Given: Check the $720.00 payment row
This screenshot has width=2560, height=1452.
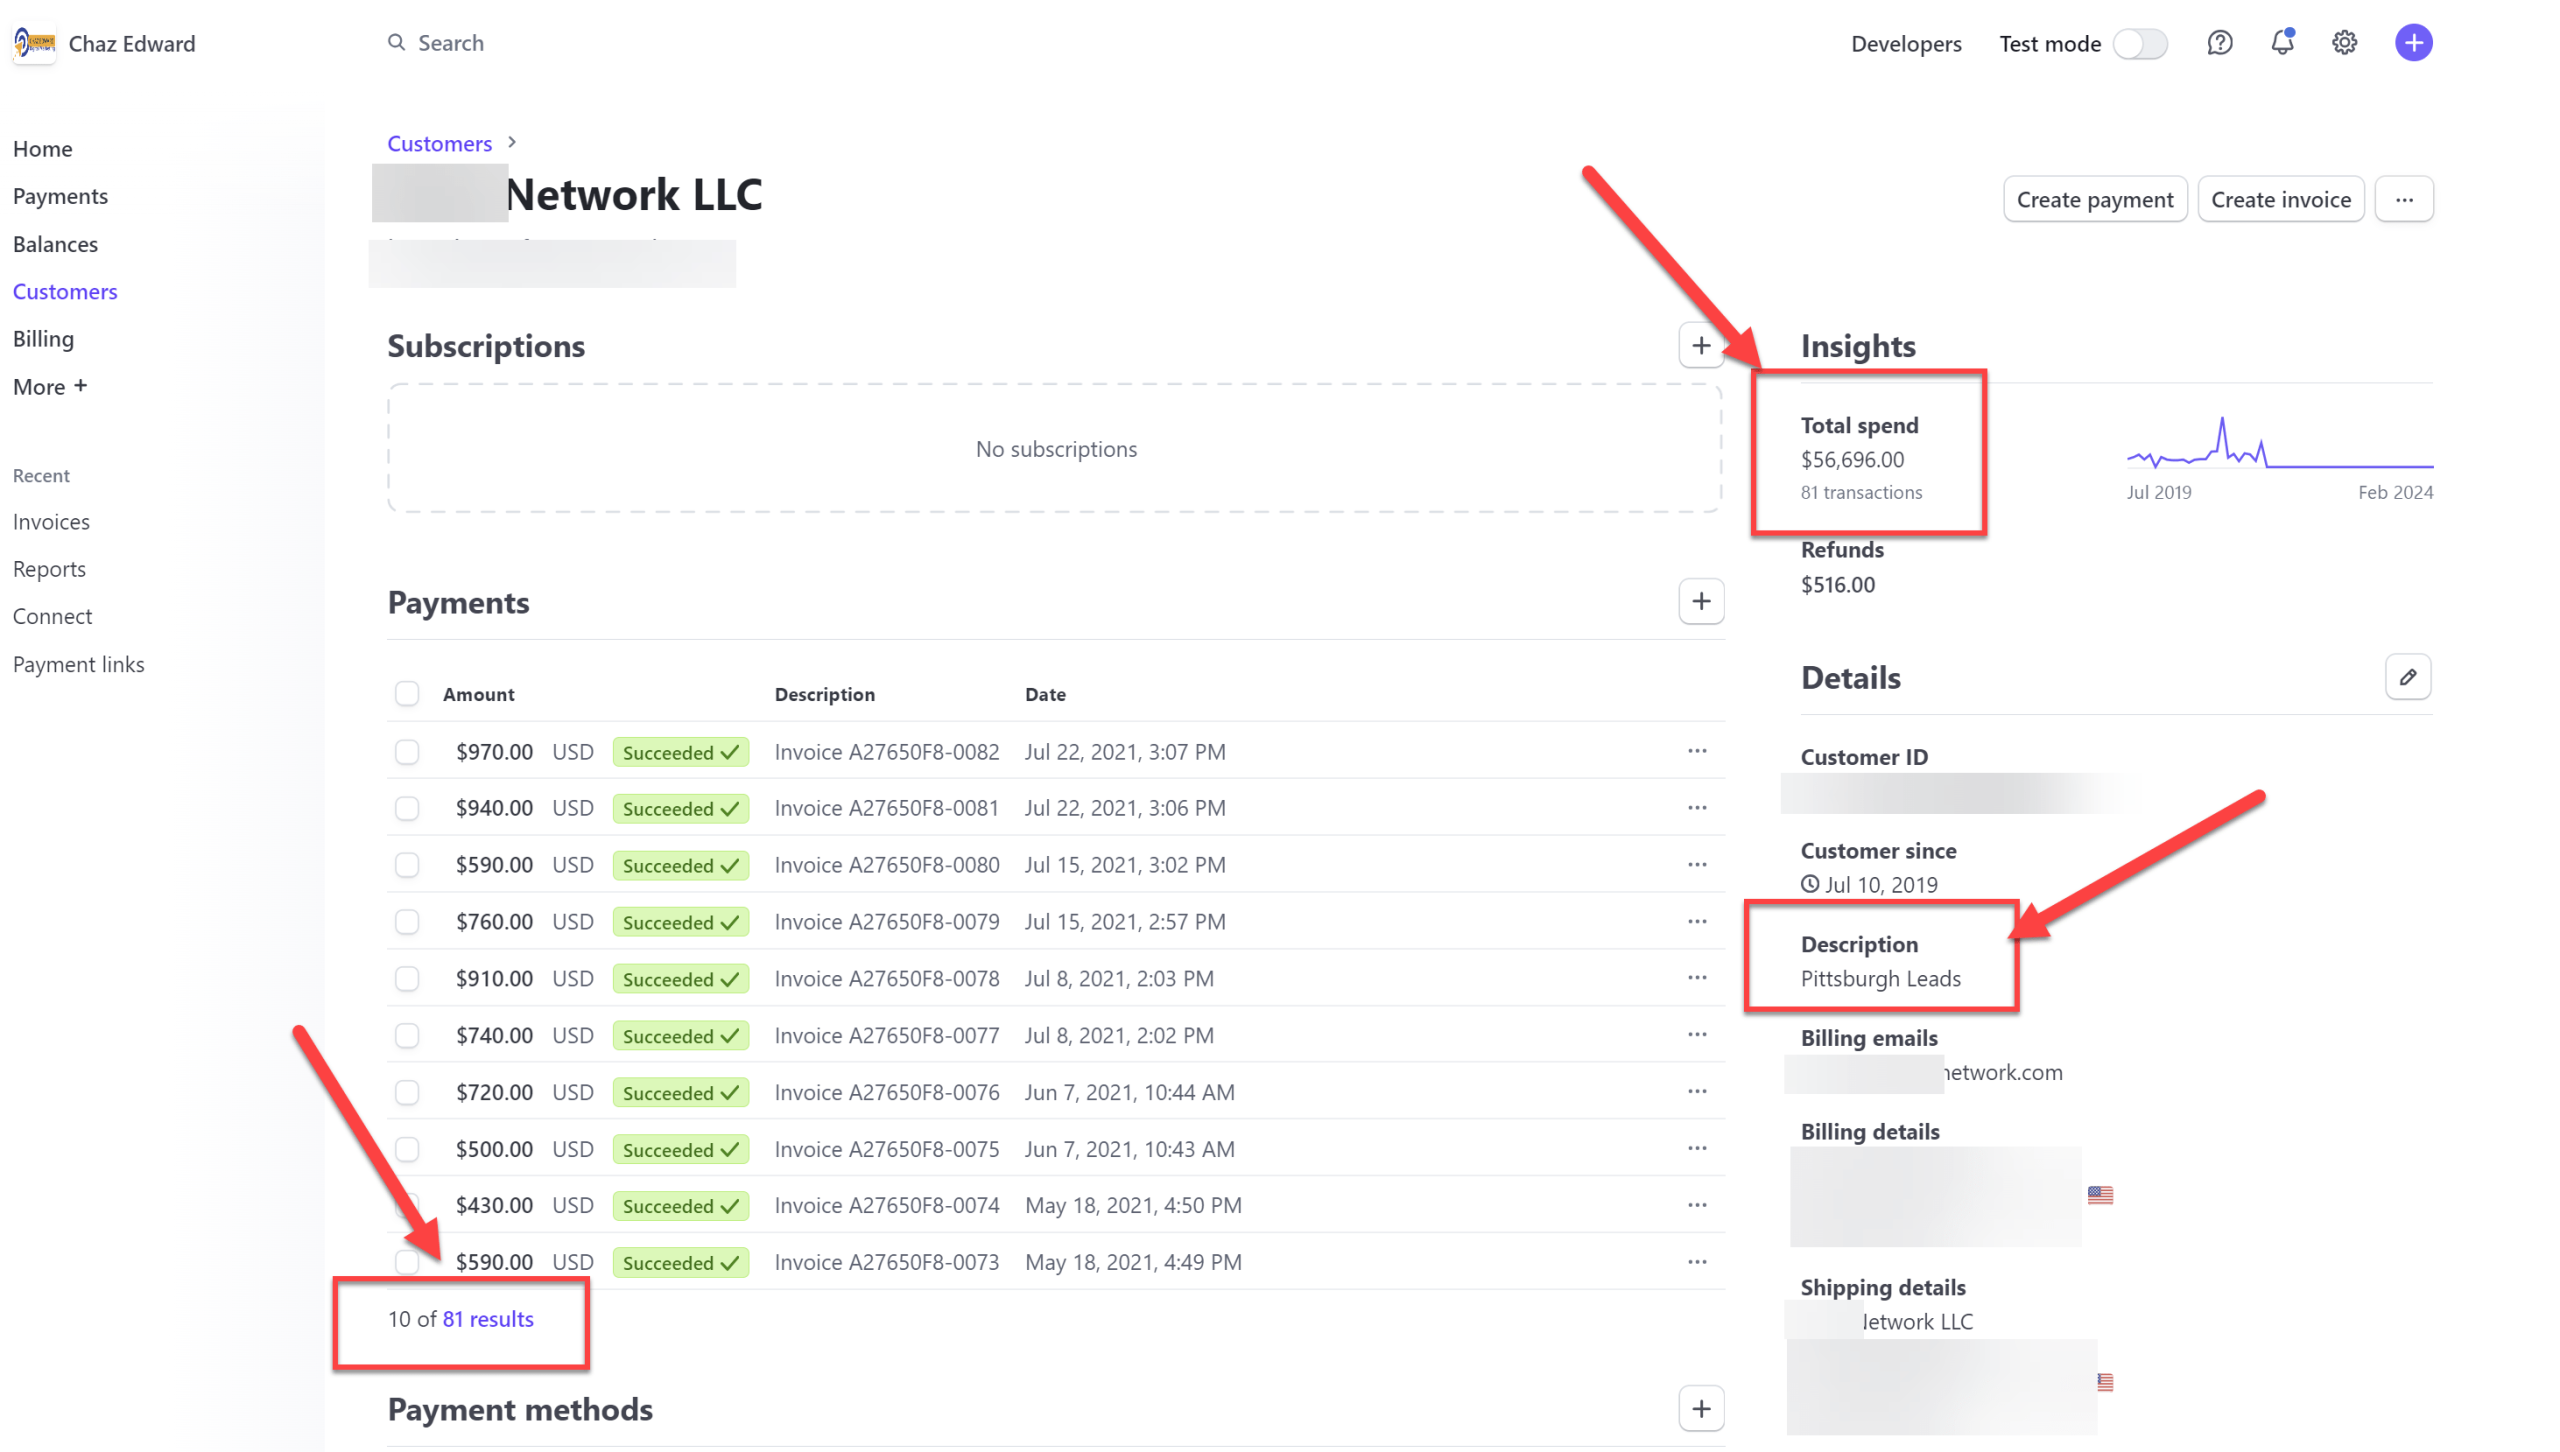Looking at the screenshot, I should click(x=407, y=1093).
